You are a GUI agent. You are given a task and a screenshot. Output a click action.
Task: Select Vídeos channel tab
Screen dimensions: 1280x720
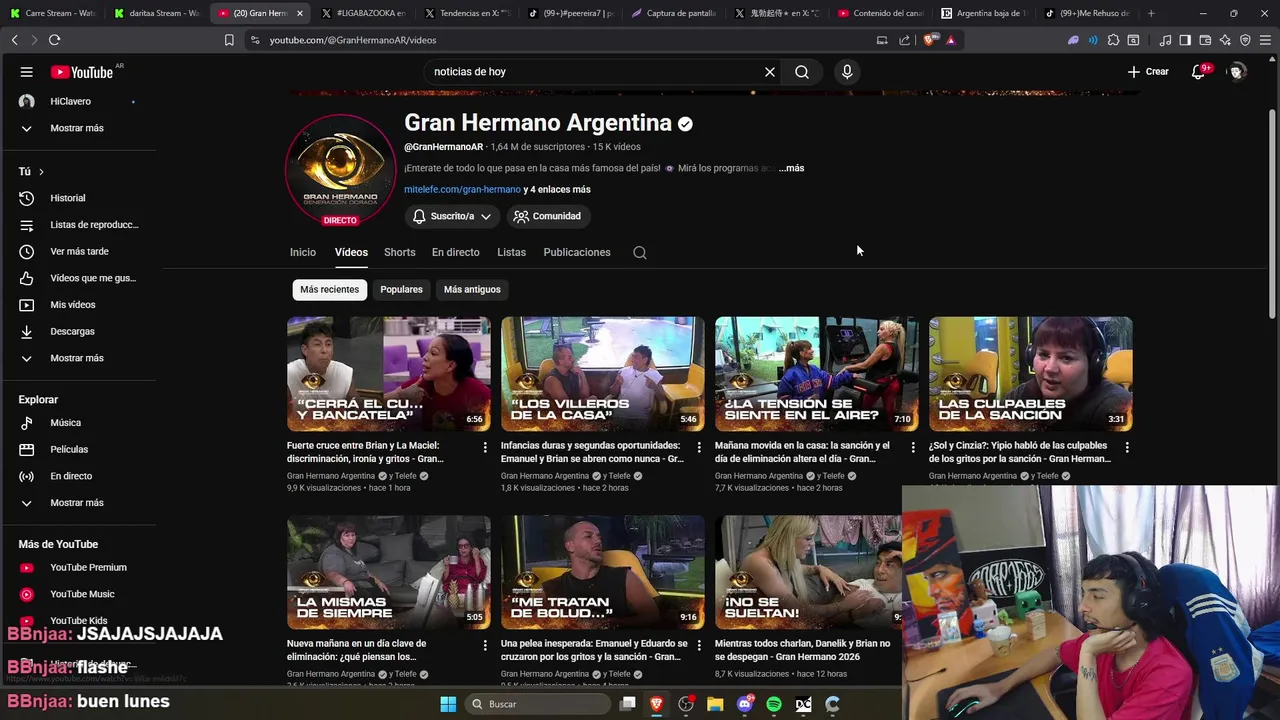pyautogui.click(x=351, y=252)
